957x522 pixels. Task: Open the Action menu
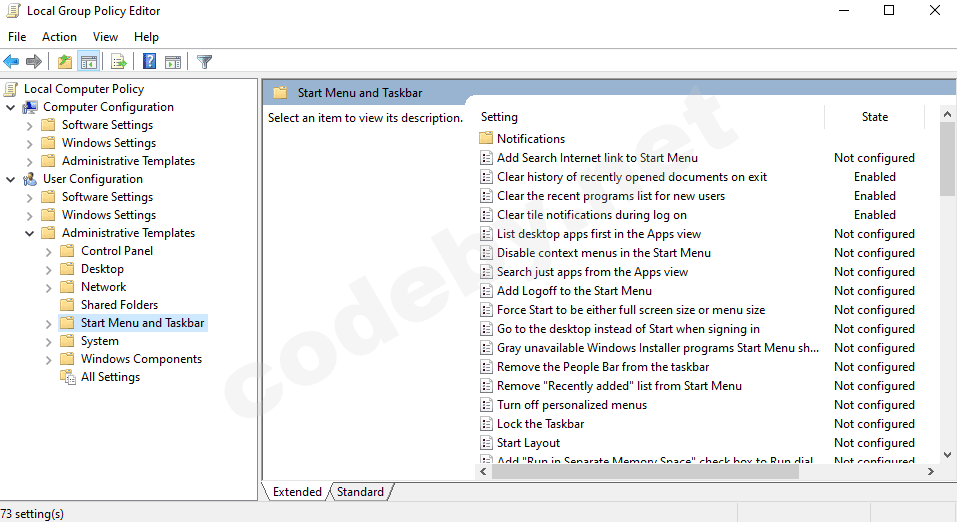[x=59, y=37]
